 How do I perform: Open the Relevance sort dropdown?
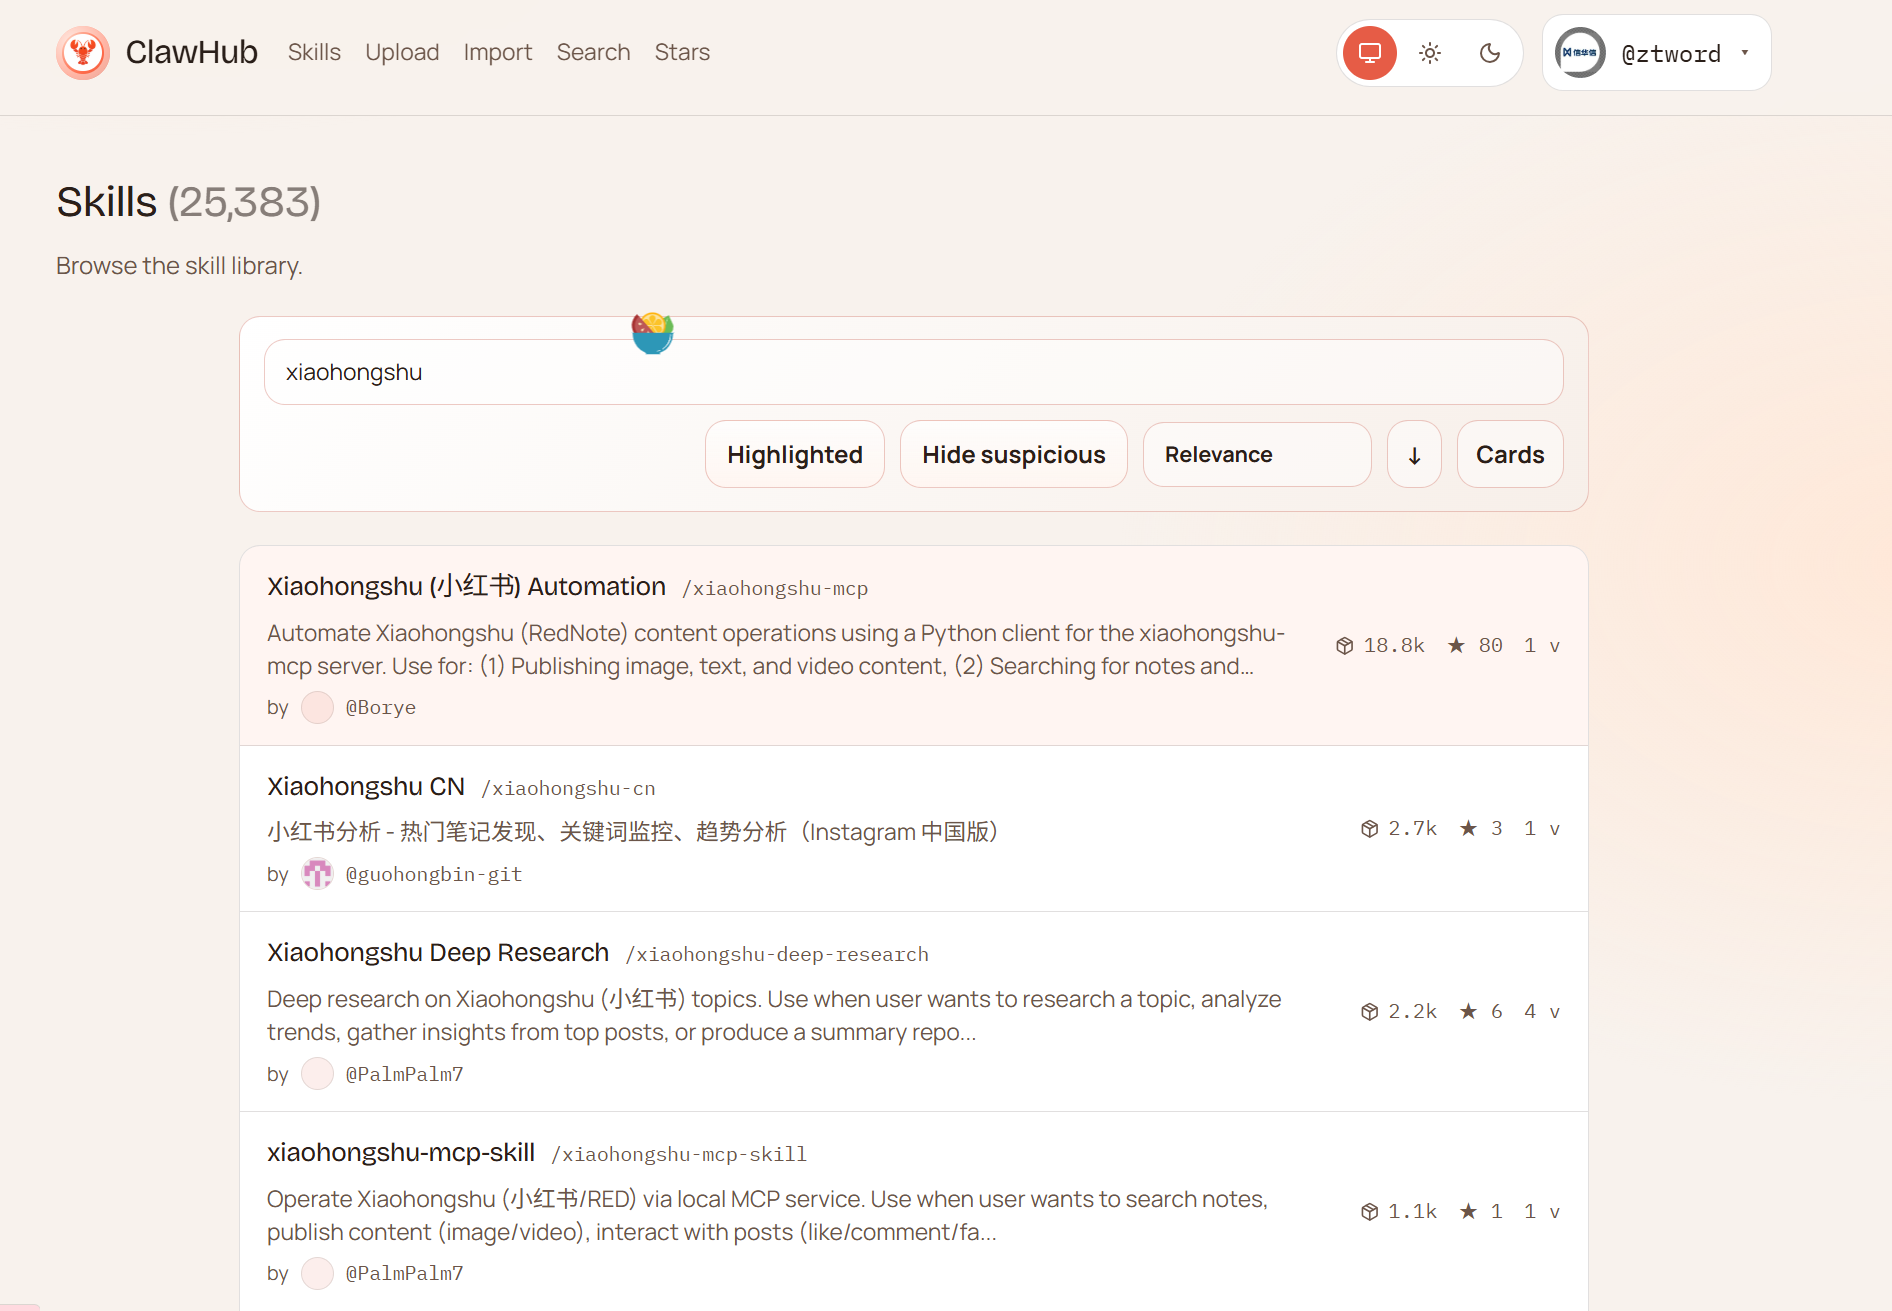1257,455
